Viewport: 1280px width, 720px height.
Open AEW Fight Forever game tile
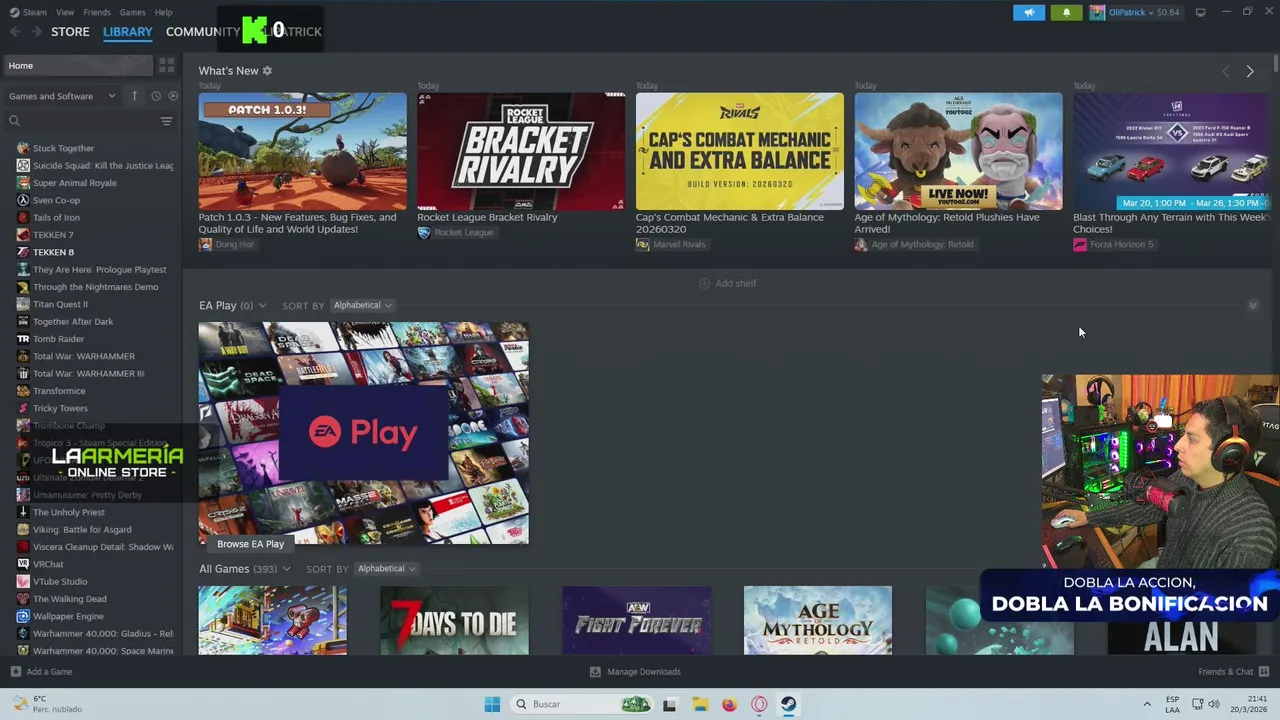[637, 621]
